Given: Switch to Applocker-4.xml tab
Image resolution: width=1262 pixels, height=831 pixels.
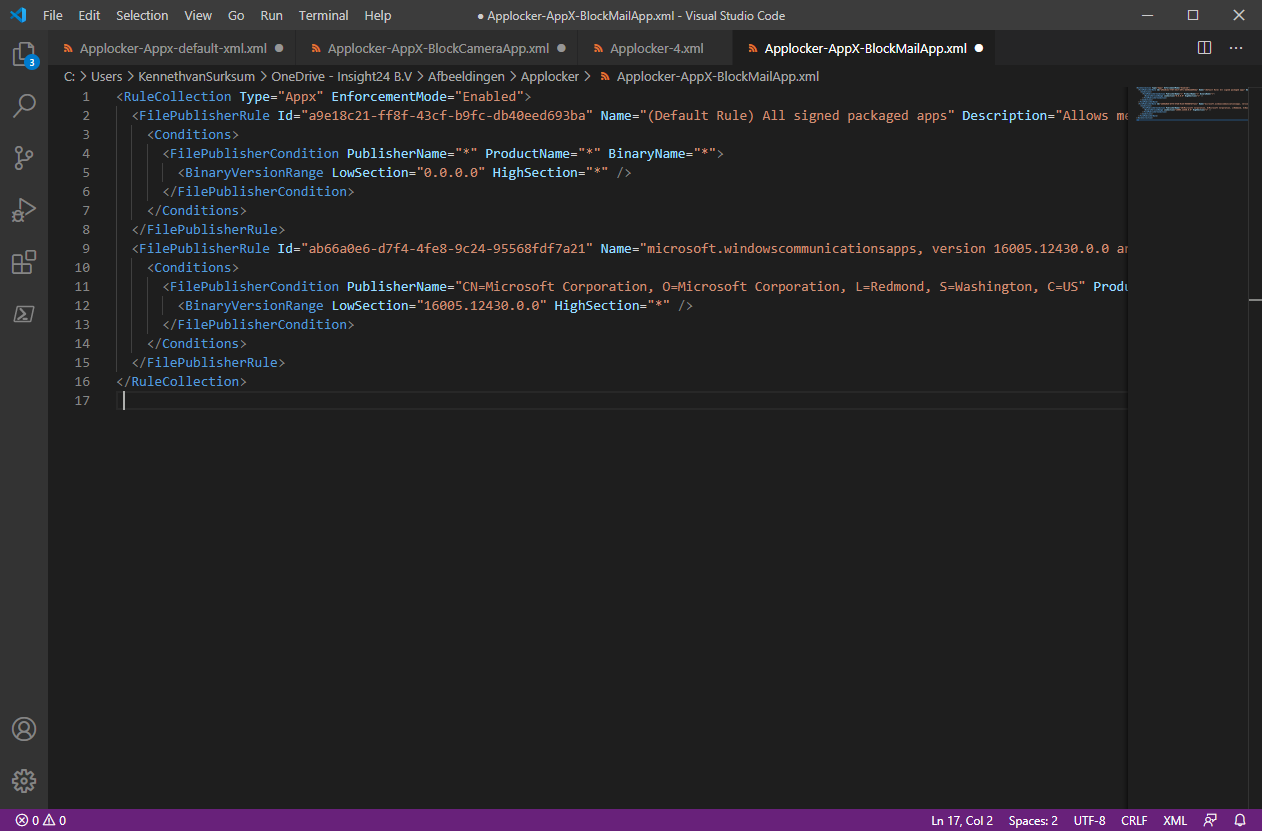Looking at the screenshot, I should click(655, 48).
